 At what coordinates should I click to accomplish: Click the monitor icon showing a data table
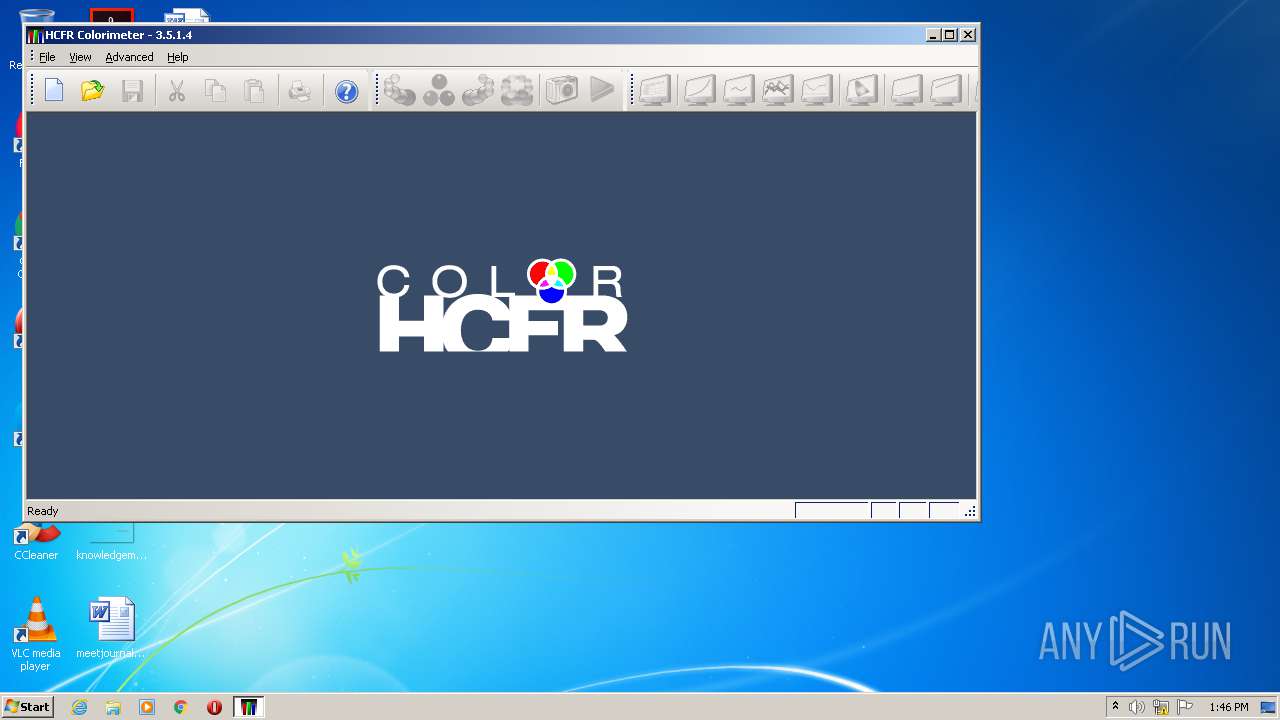point(655,90)
